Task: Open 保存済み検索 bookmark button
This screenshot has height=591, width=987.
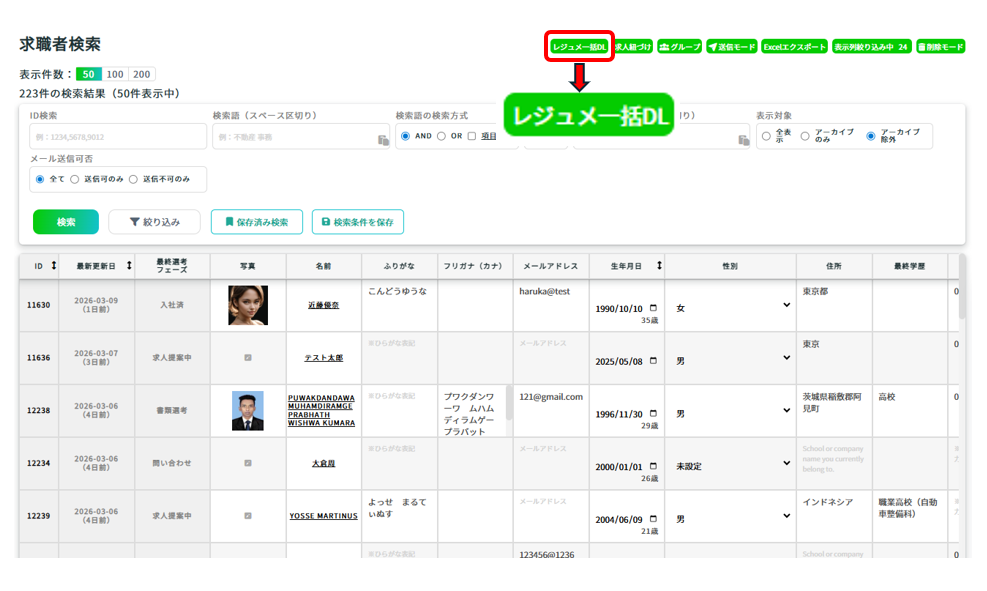Action: [256, 222]
